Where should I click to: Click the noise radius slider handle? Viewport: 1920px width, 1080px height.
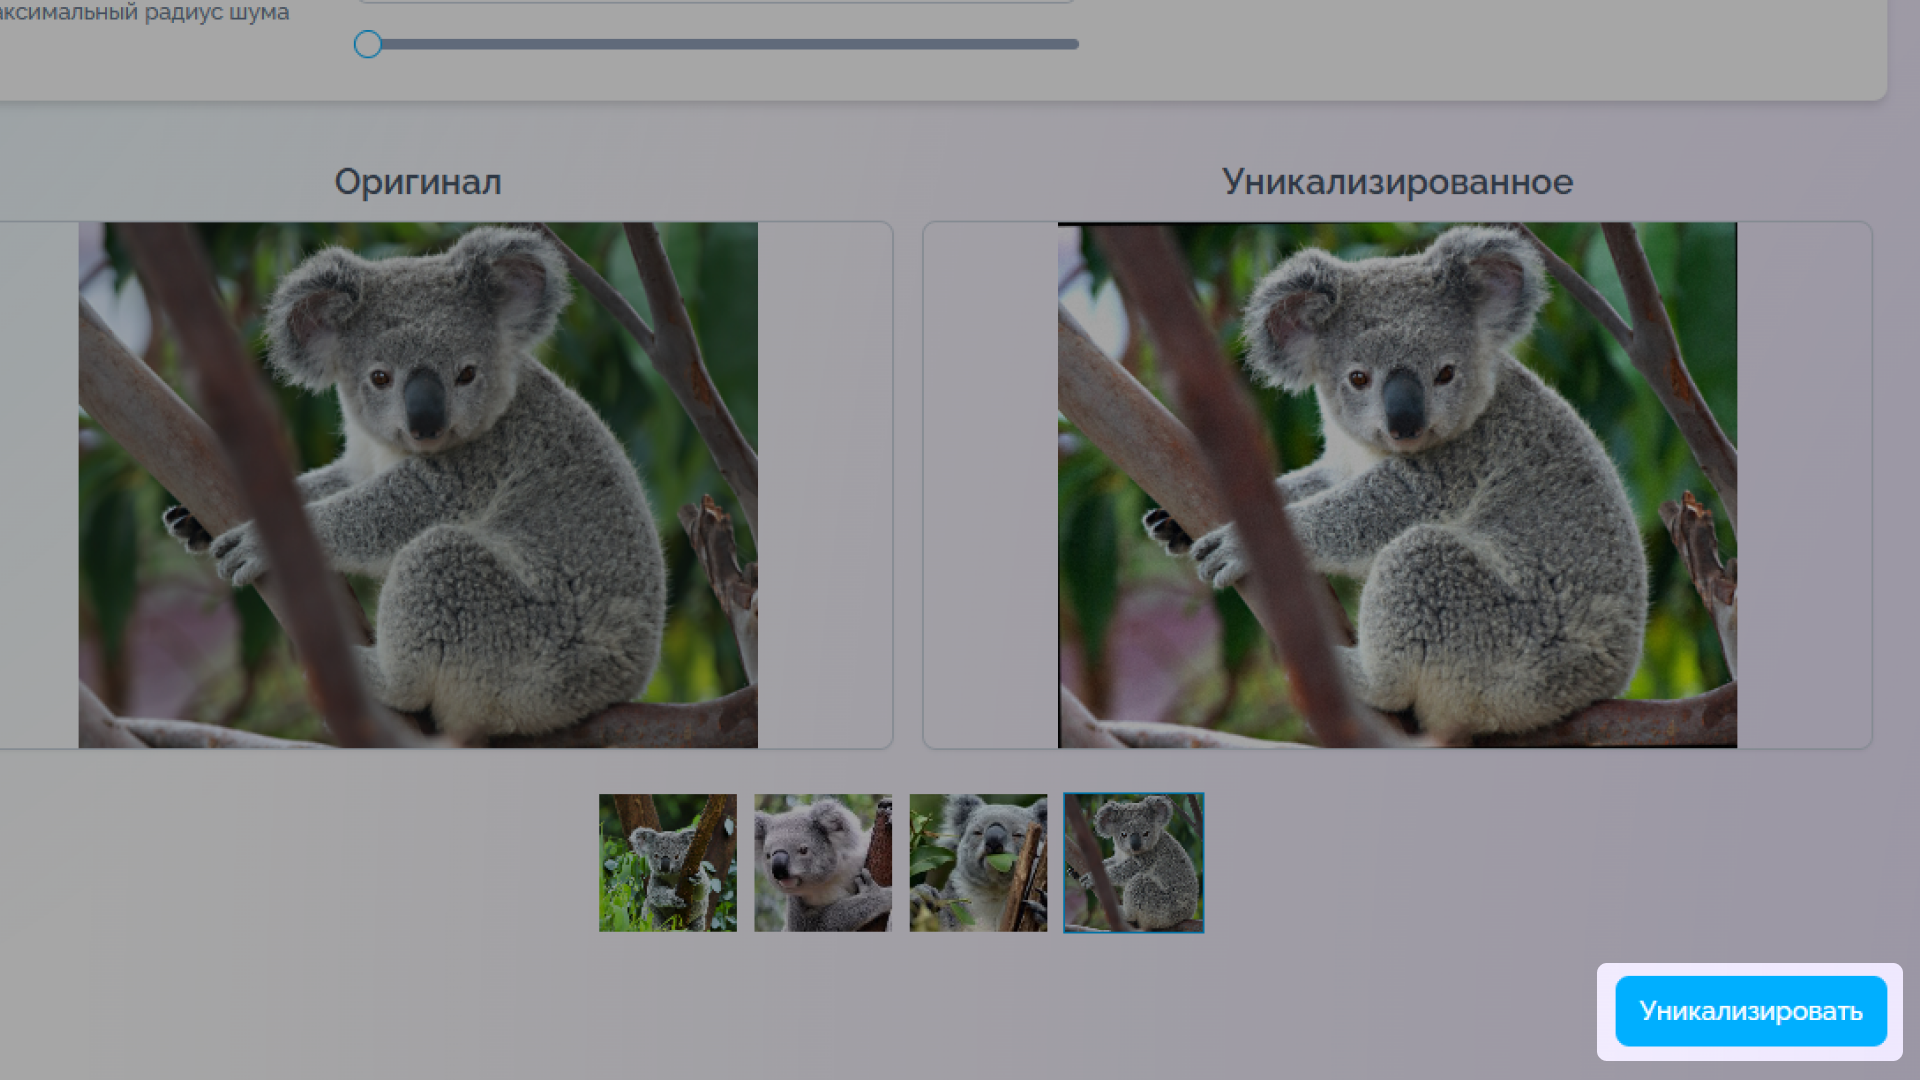click(368, 44)
